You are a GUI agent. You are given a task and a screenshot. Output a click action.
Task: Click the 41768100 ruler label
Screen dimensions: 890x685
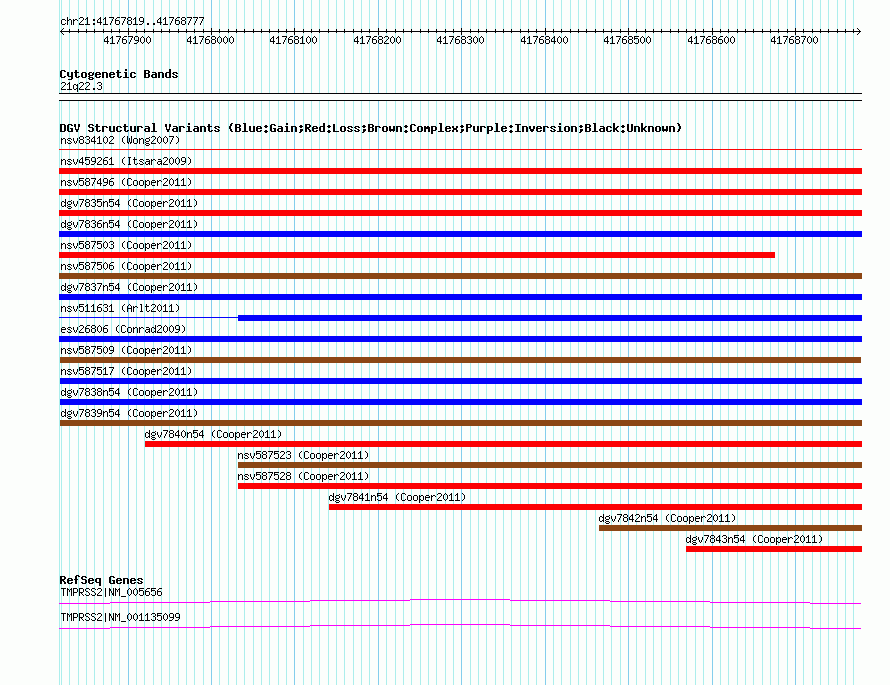[x=293, y=40]
